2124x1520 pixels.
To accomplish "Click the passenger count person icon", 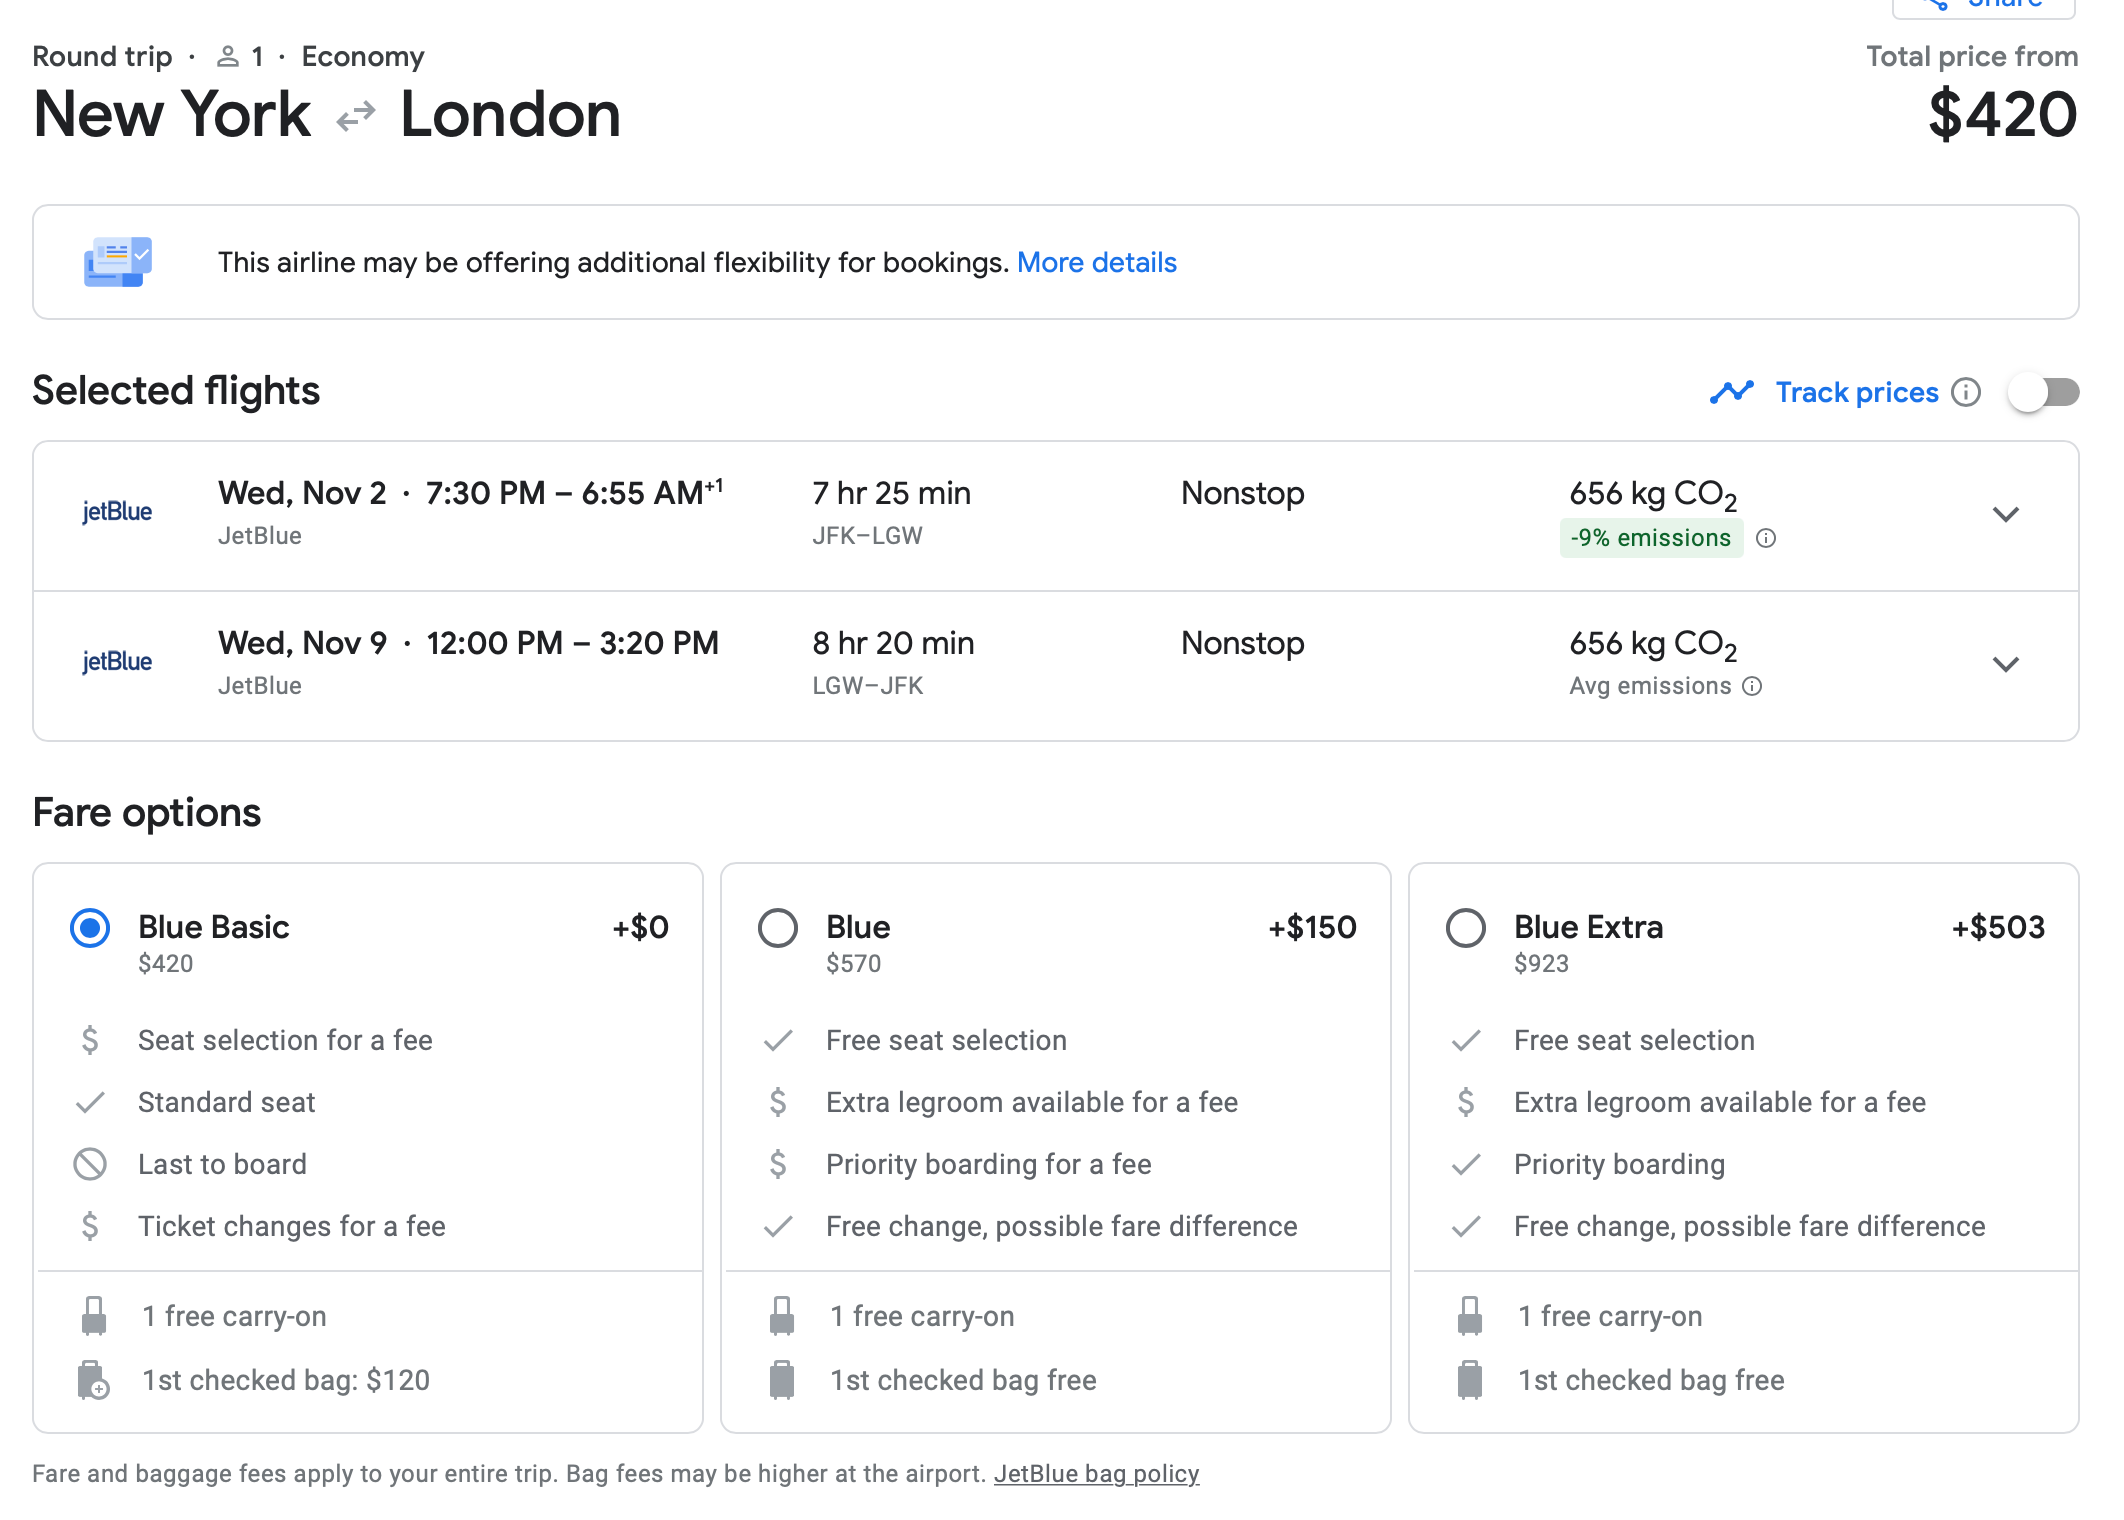I will click(228, 56).
